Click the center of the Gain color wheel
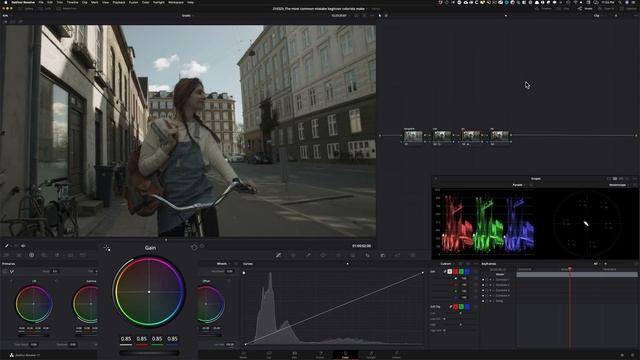Viewport: 640px width, 360px height. click(149, 292)
